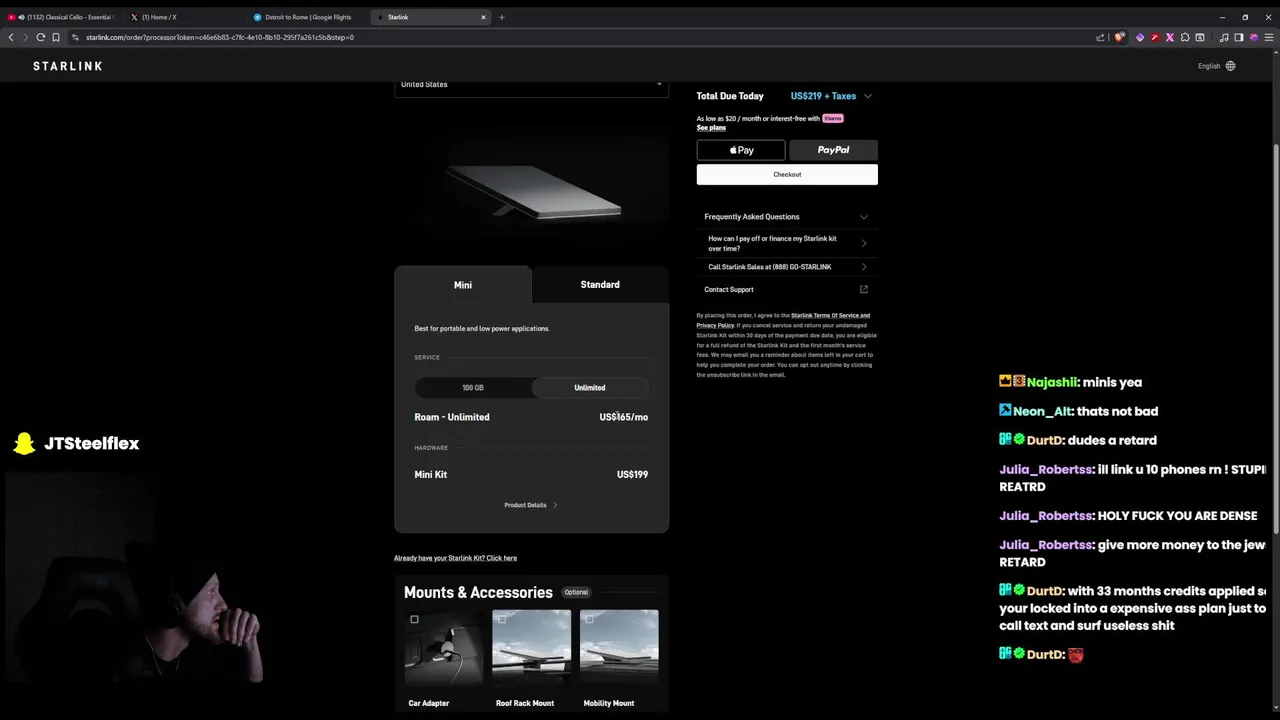
Task: Open the round purple profile icon
Action: point(1254,37)
